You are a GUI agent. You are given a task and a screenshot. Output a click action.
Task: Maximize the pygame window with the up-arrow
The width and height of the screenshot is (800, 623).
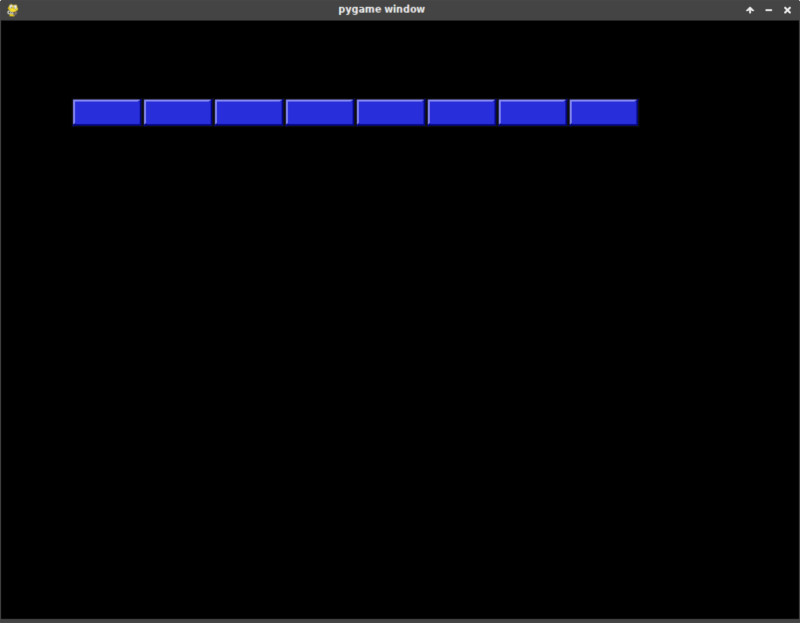pos(750,10)
